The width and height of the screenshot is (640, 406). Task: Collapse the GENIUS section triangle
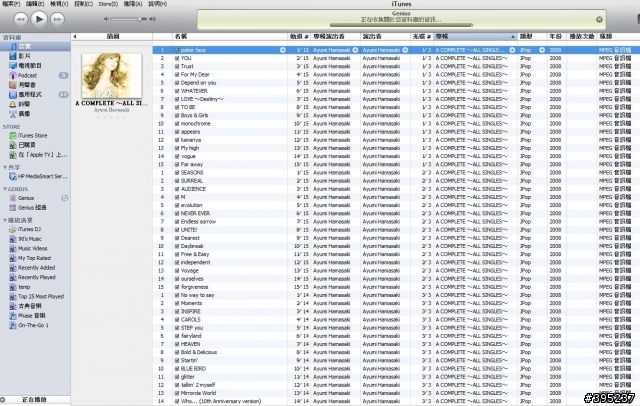point(5,189)
